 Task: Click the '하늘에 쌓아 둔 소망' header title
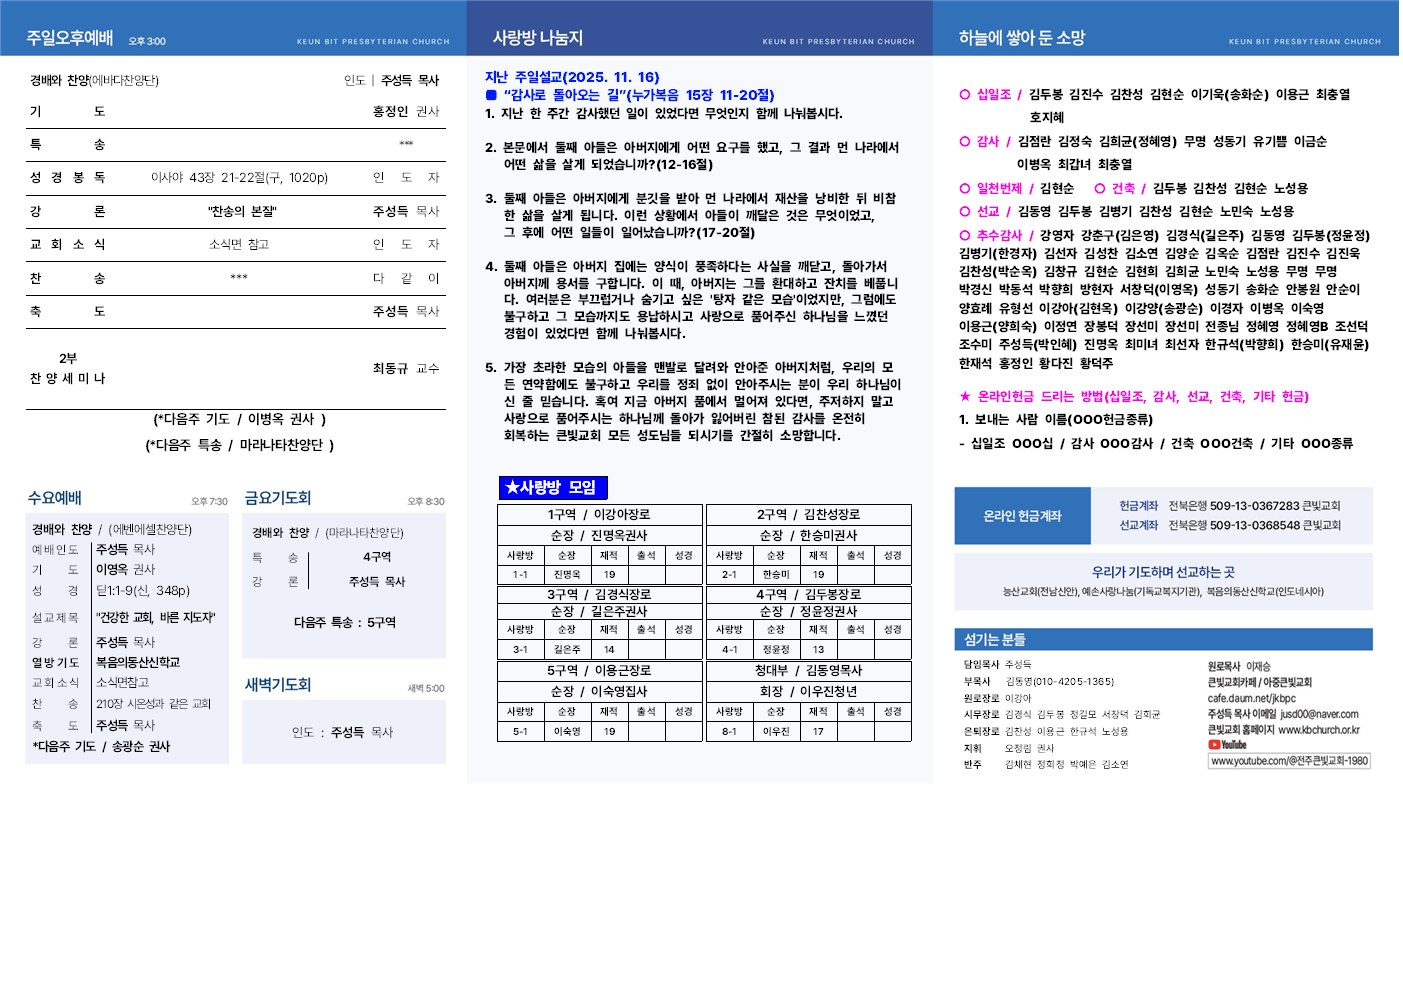1021,38
